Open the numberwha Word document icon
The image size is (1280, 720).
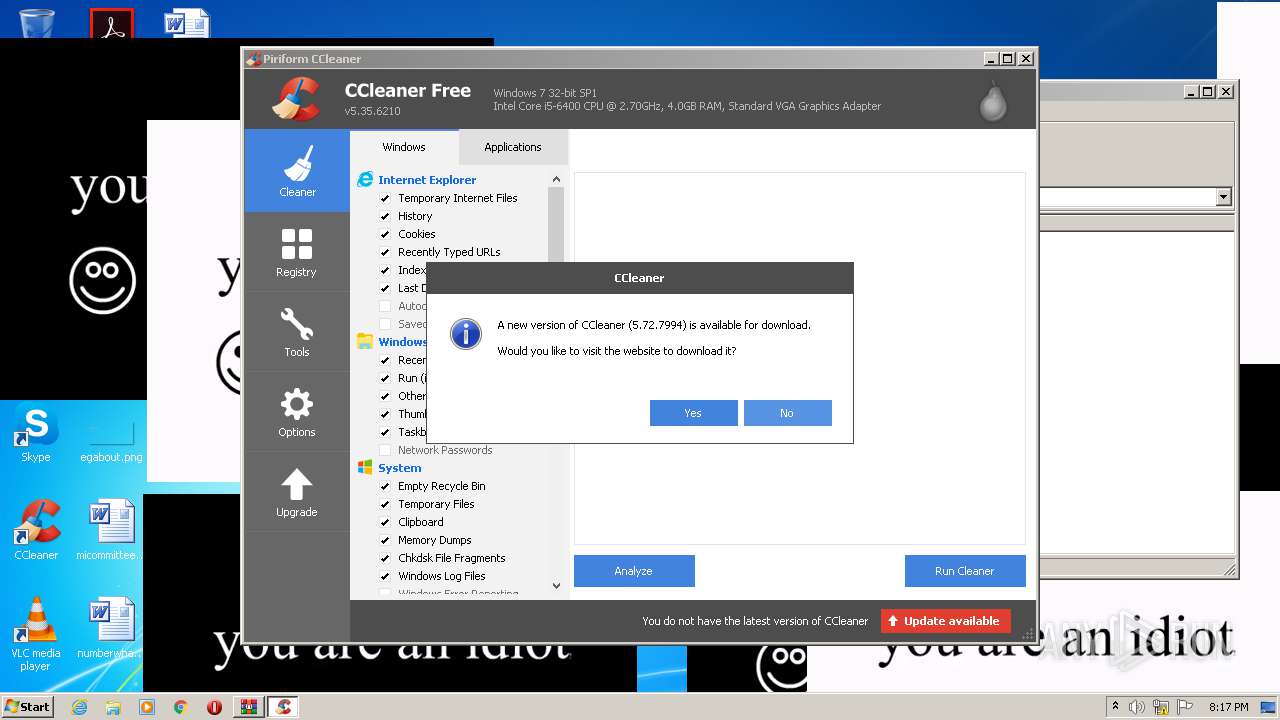pos(111,627)
